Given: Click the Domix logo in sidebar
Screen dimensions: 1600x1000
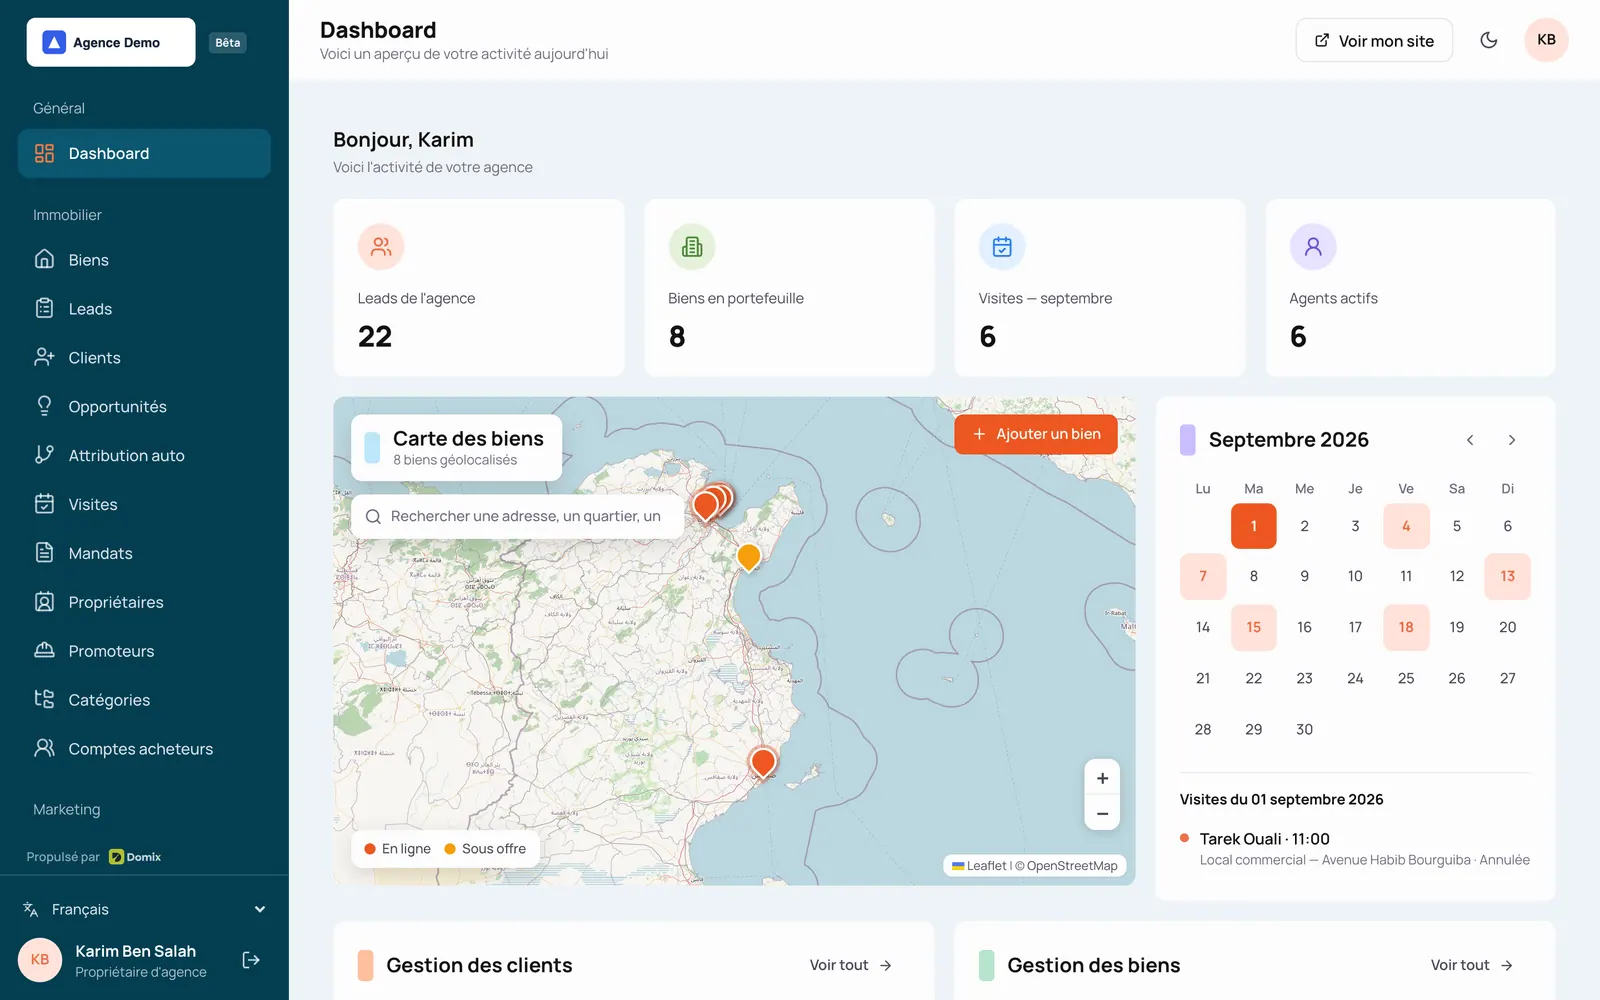Looking at the screenshot, I should (135, 857).
